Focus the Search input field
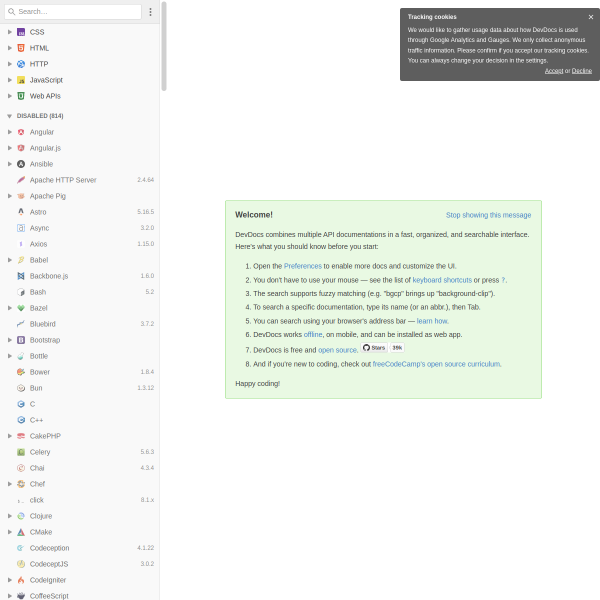 73,12
